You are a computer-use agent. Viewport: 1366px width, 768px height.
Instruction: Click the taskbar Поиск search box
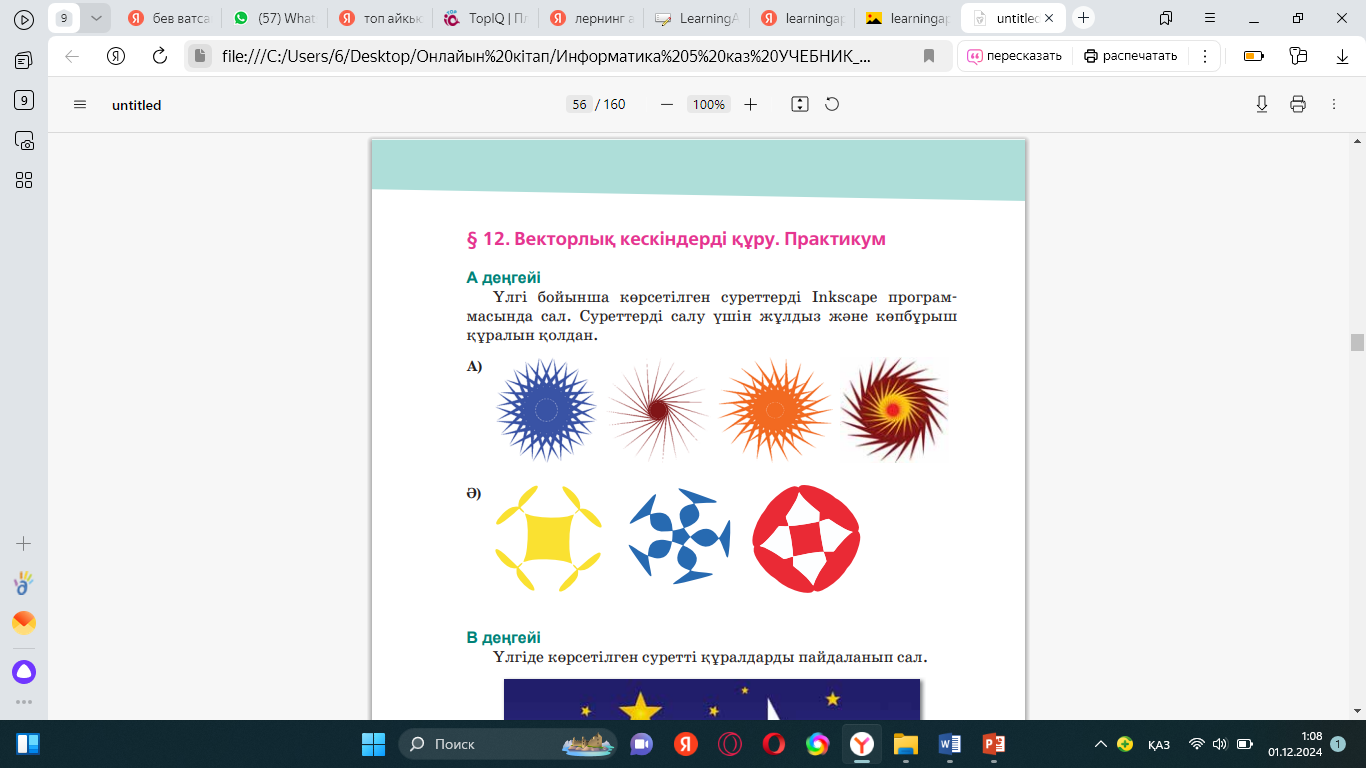pyautogui.click(x=507, y=744)
